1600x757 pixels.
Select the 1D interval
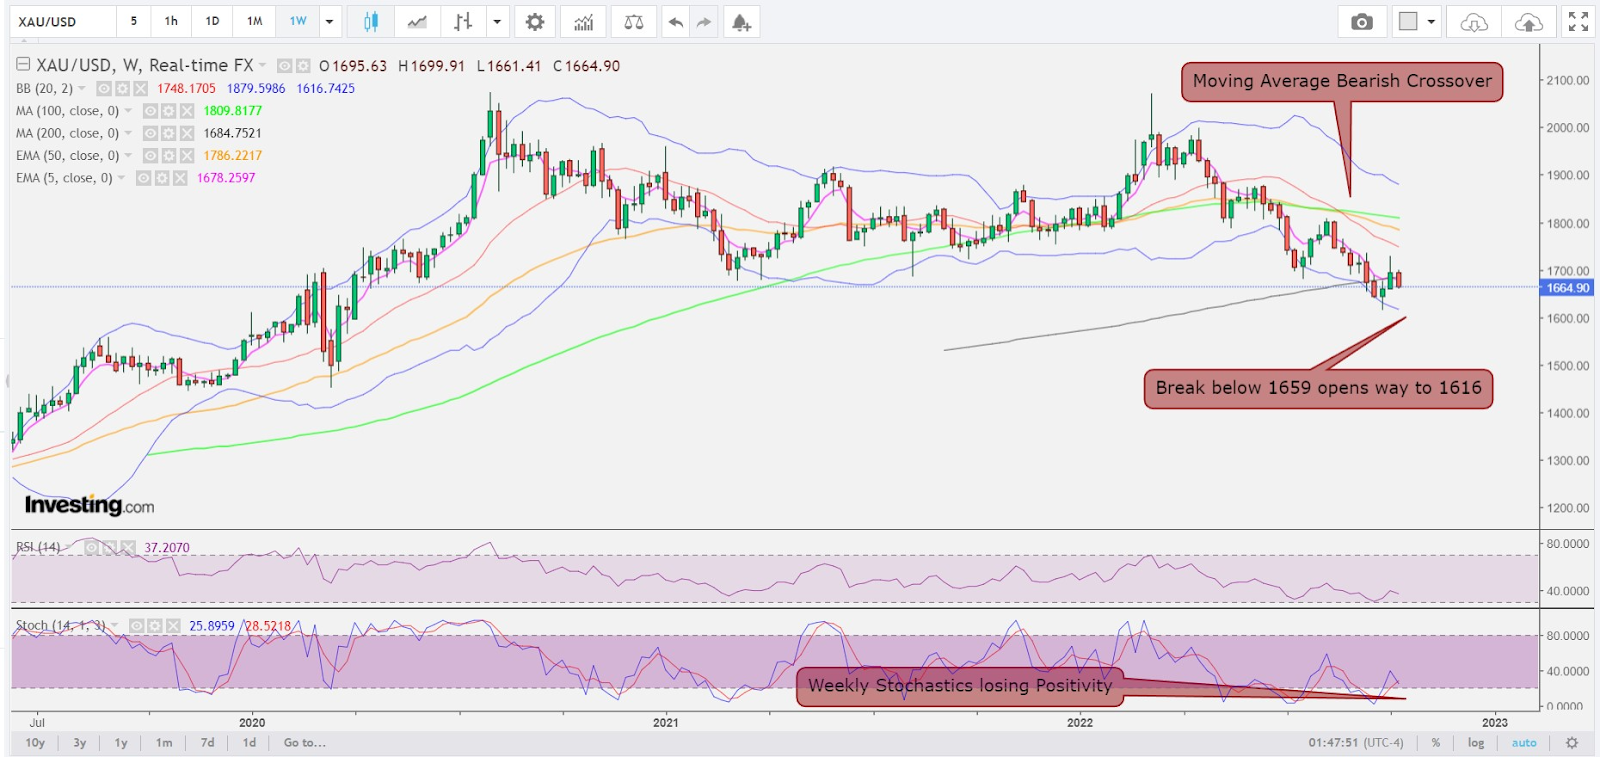click(x=212, y=21)
